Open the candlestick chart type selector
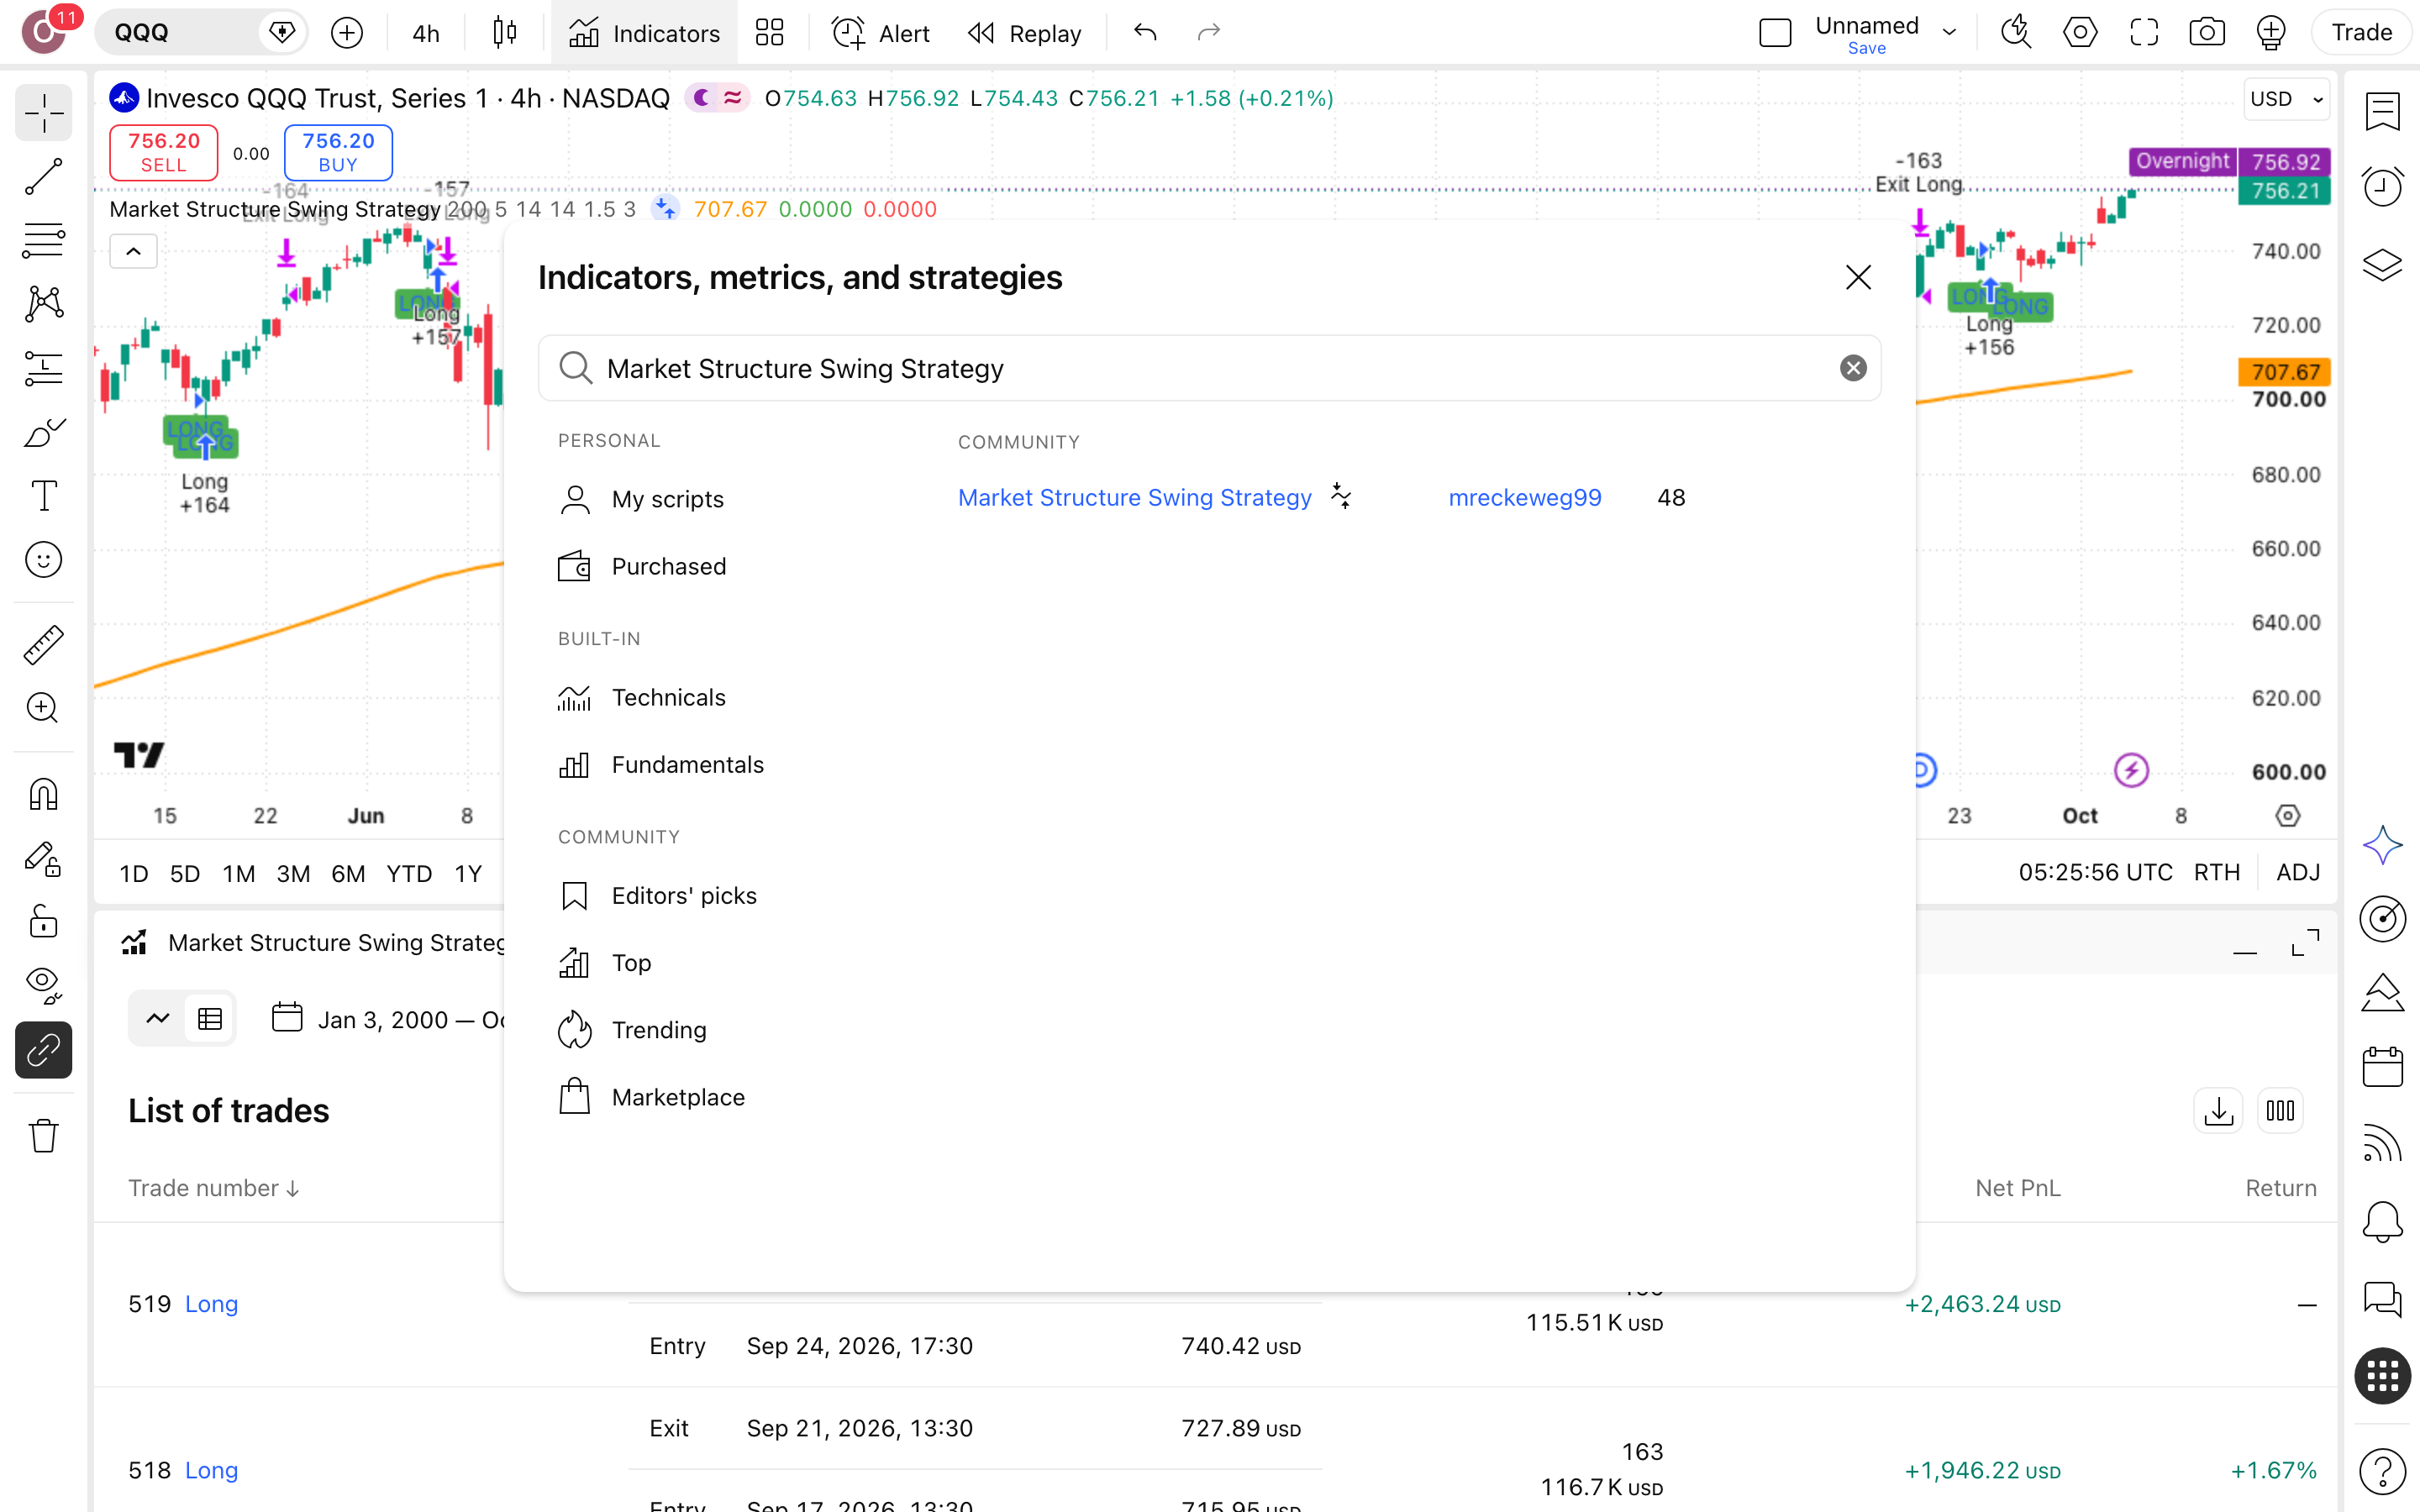Image resolution: width=2420 pixels, height=1512 pixels. [x=505, y=33]
